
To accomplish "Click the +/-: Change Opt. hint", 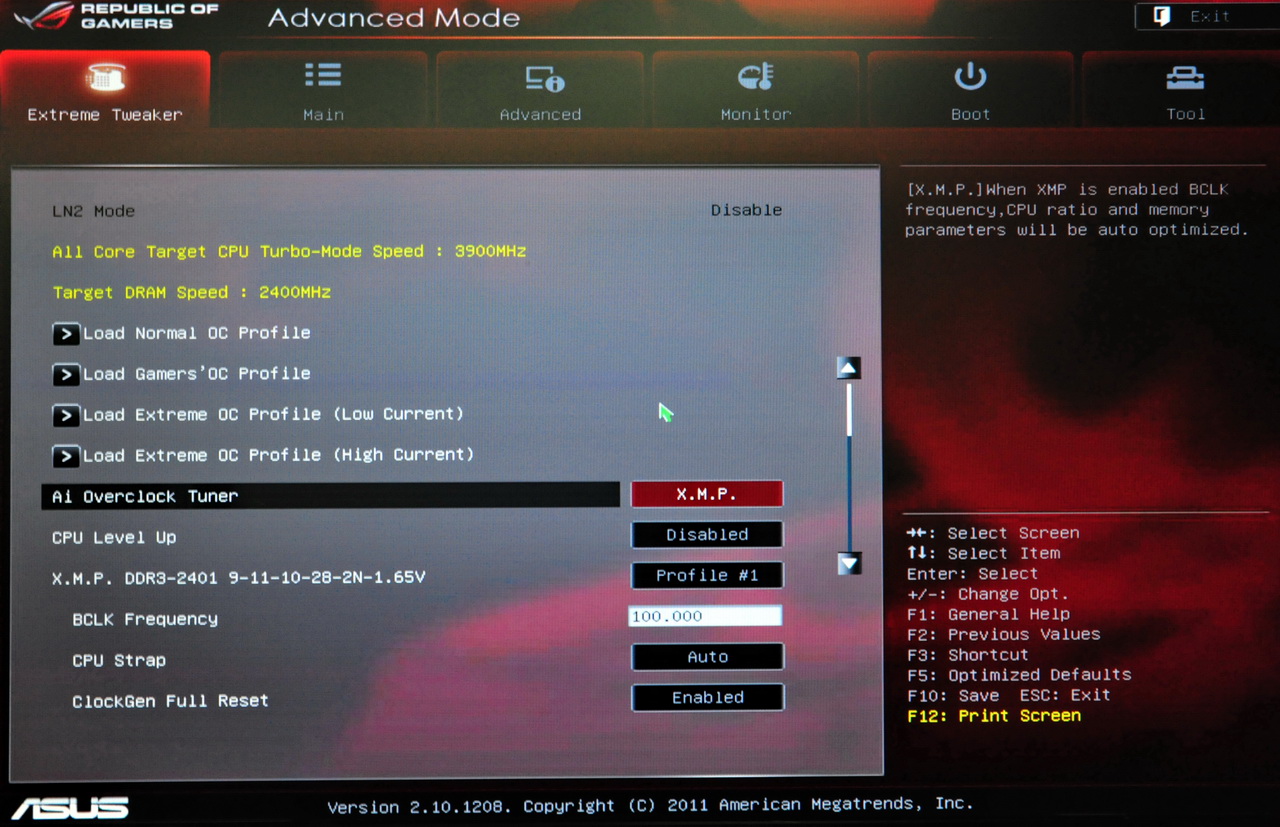I will [x=988, y=593].
